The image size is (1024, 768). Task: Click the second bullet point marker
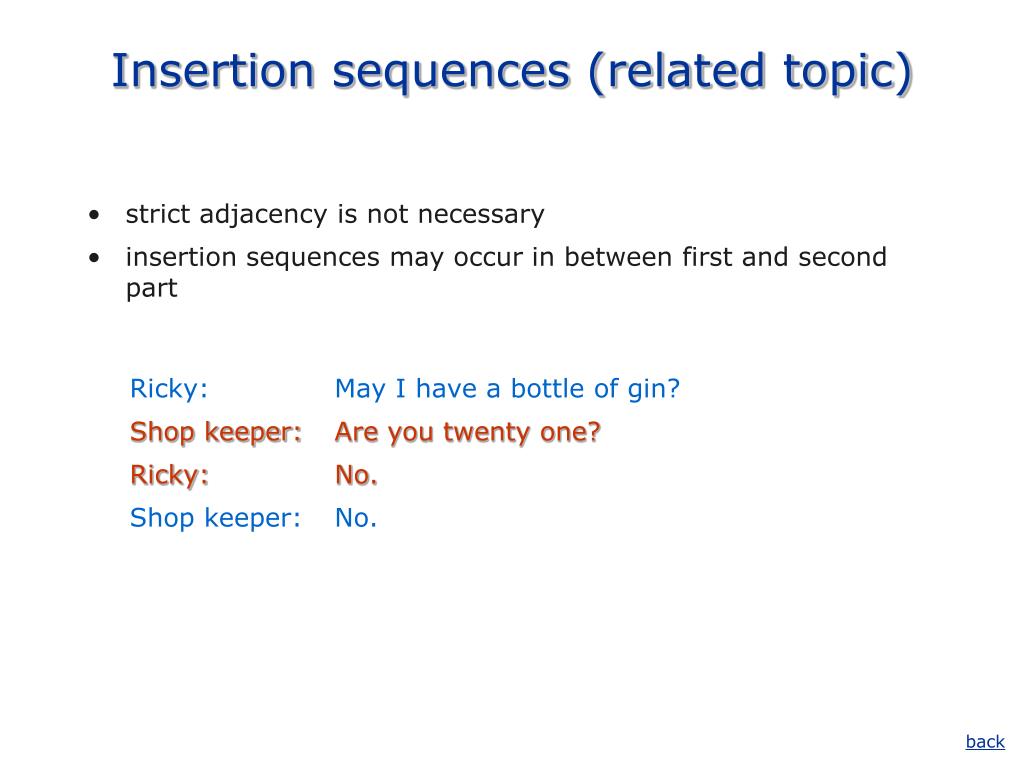94,258
